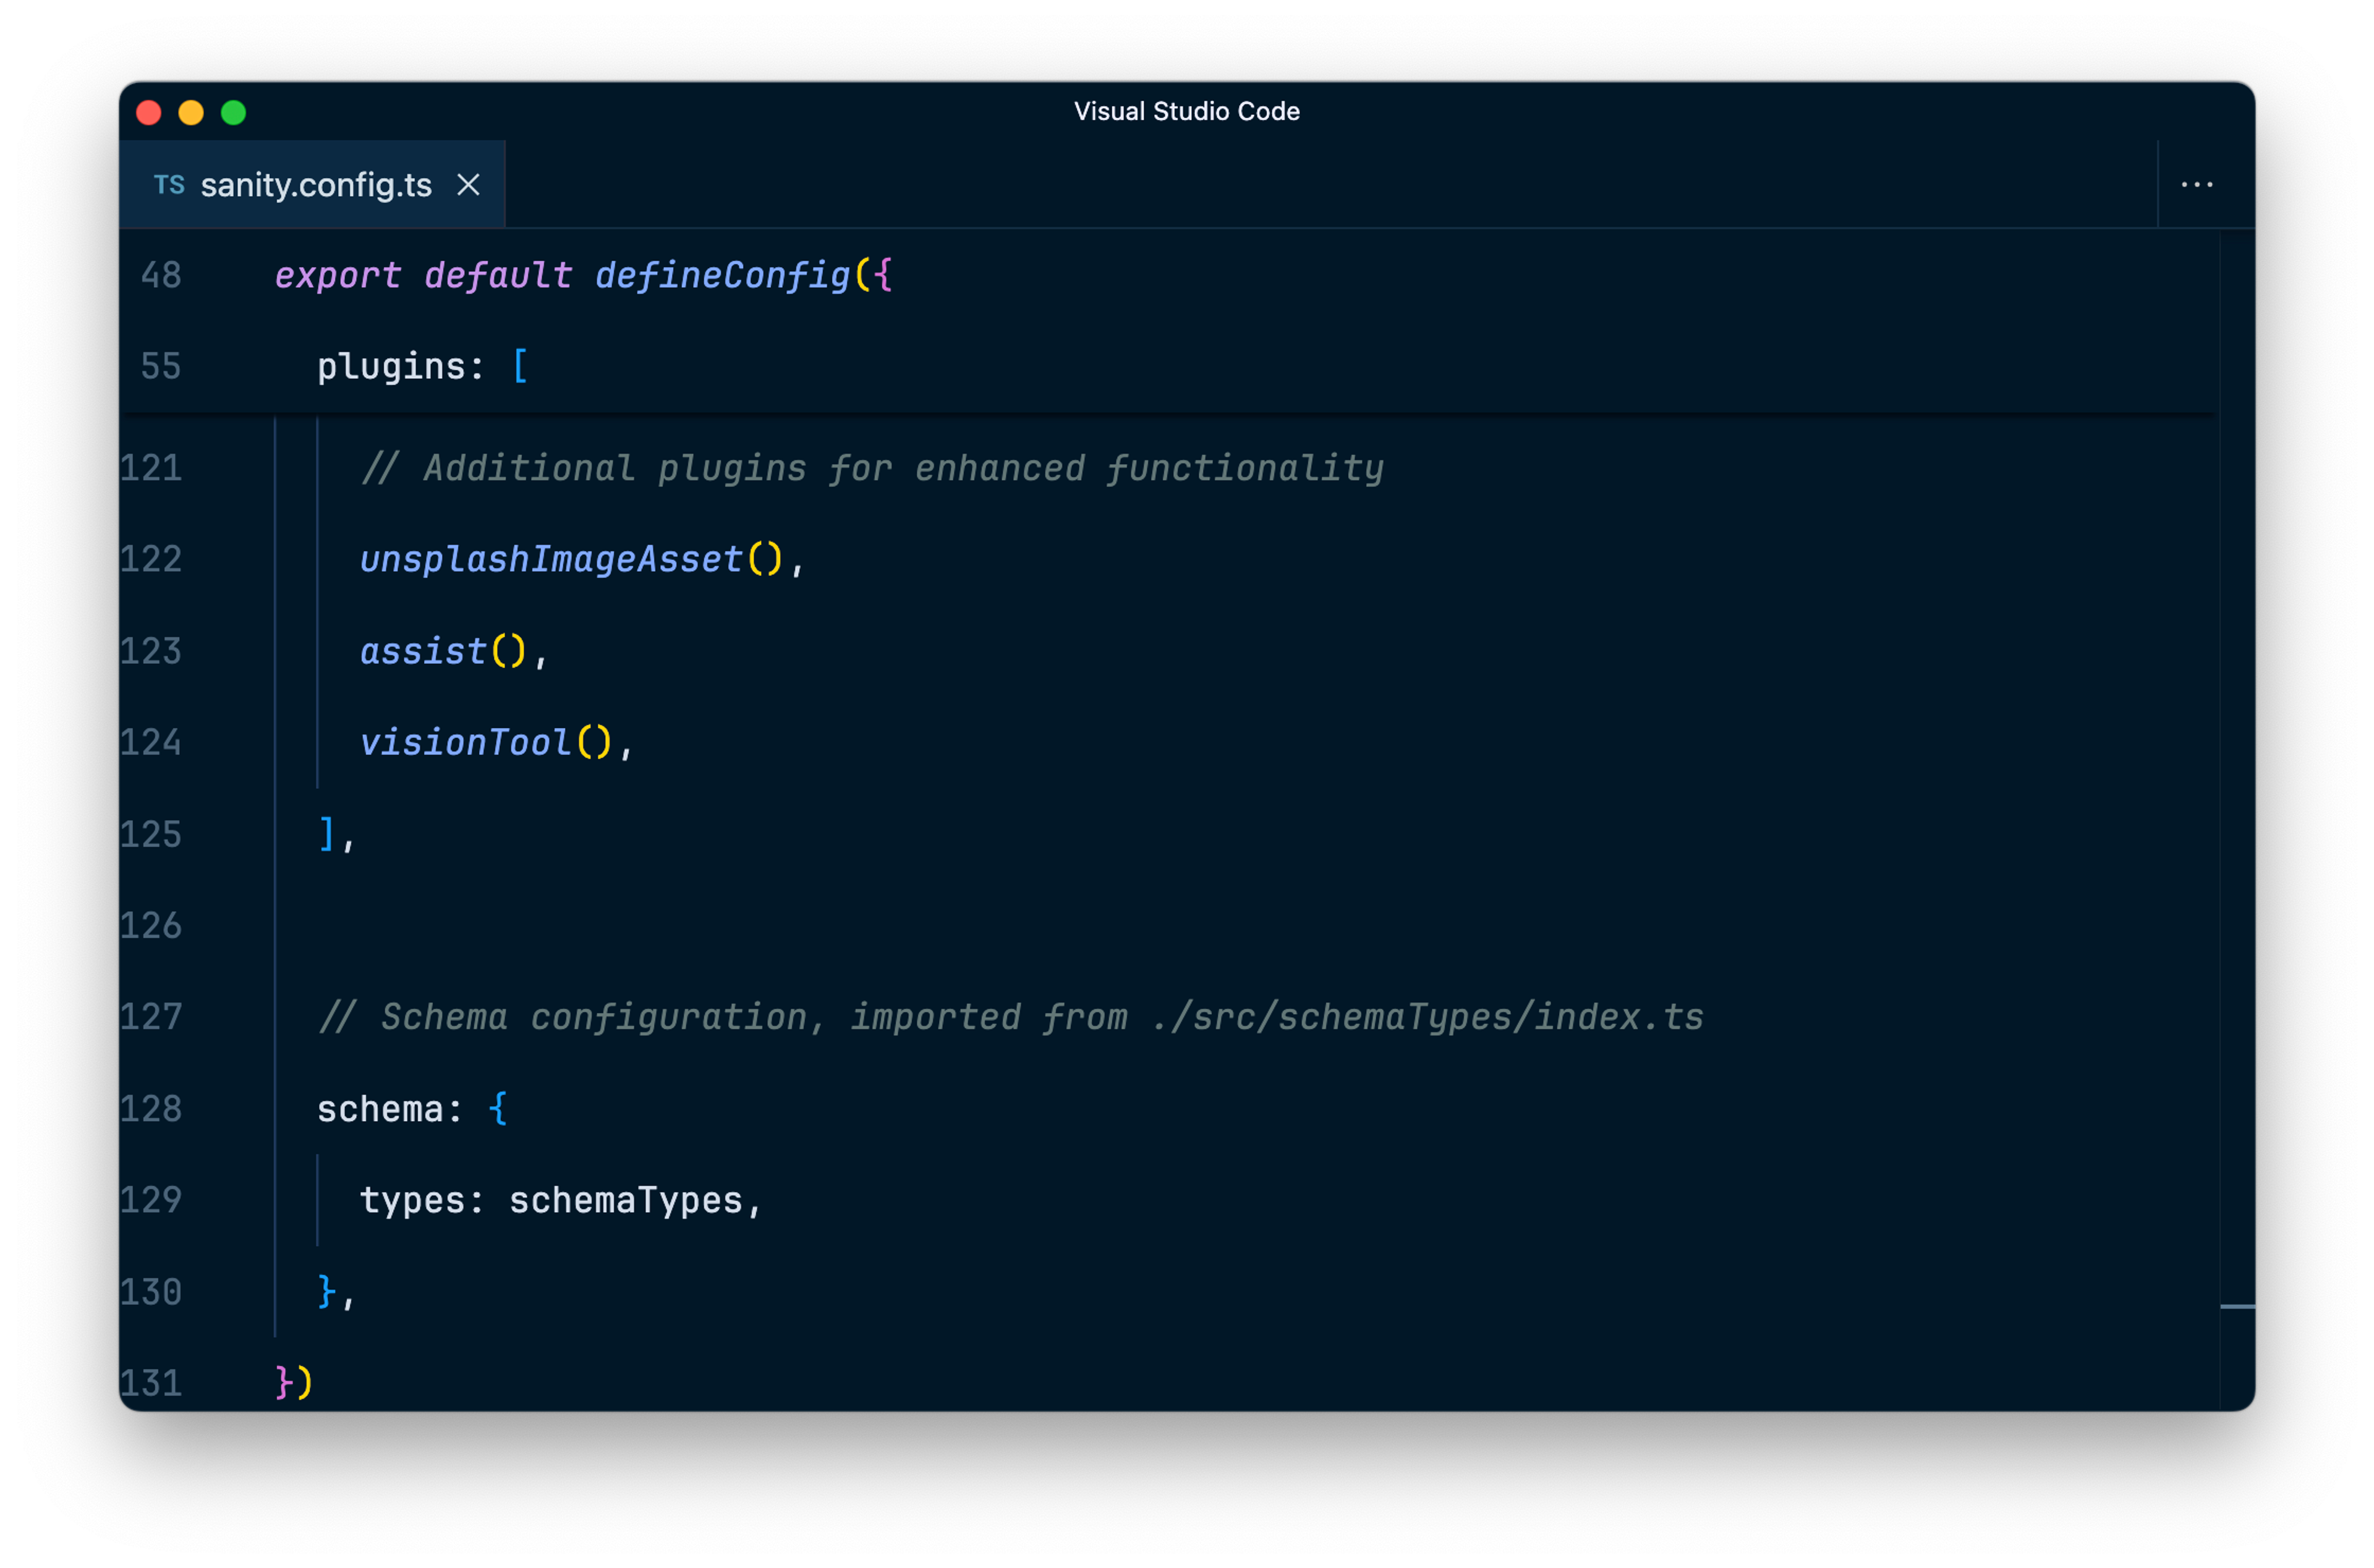Click line number 128 in gutter

[151, 1109]
